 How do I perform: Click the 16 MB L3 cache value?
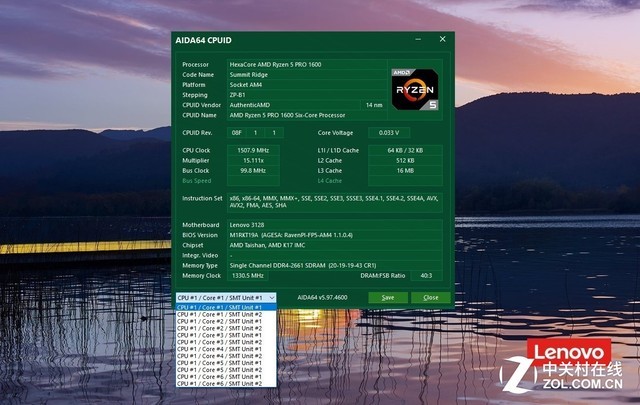405,171
